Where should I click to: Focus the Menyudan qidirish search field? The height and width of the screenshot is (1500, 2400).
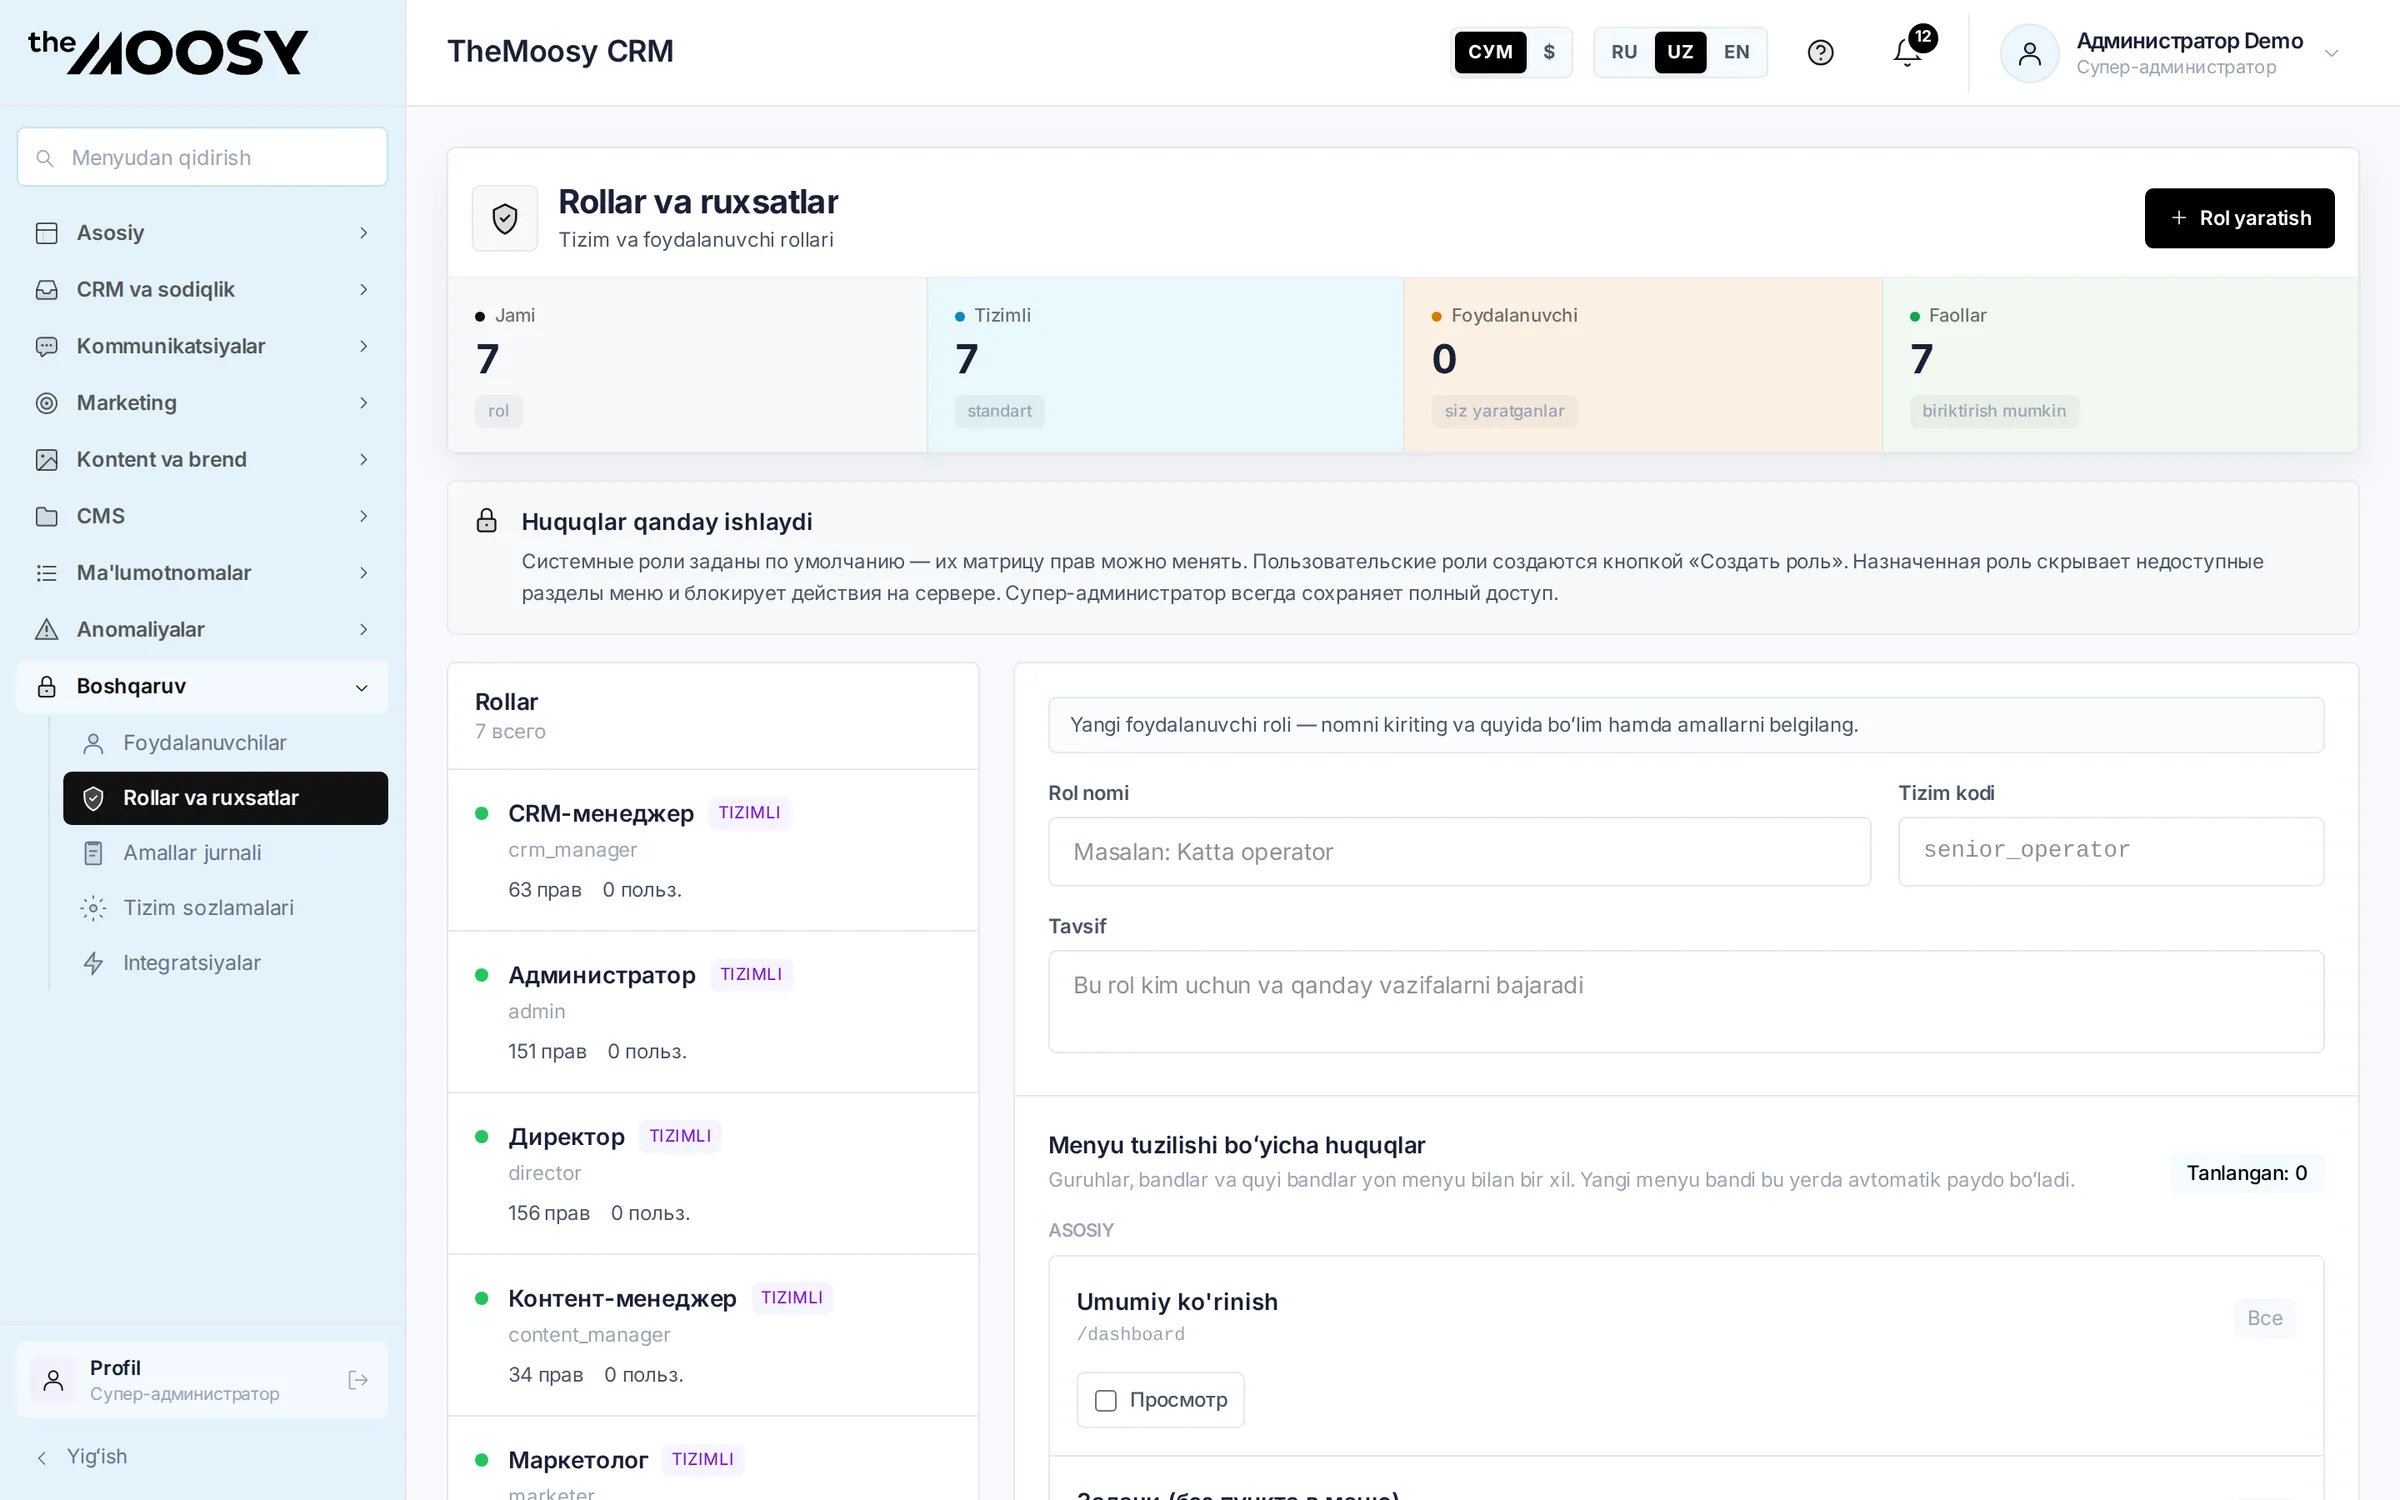pyautogui.click(x=203, y=157)
